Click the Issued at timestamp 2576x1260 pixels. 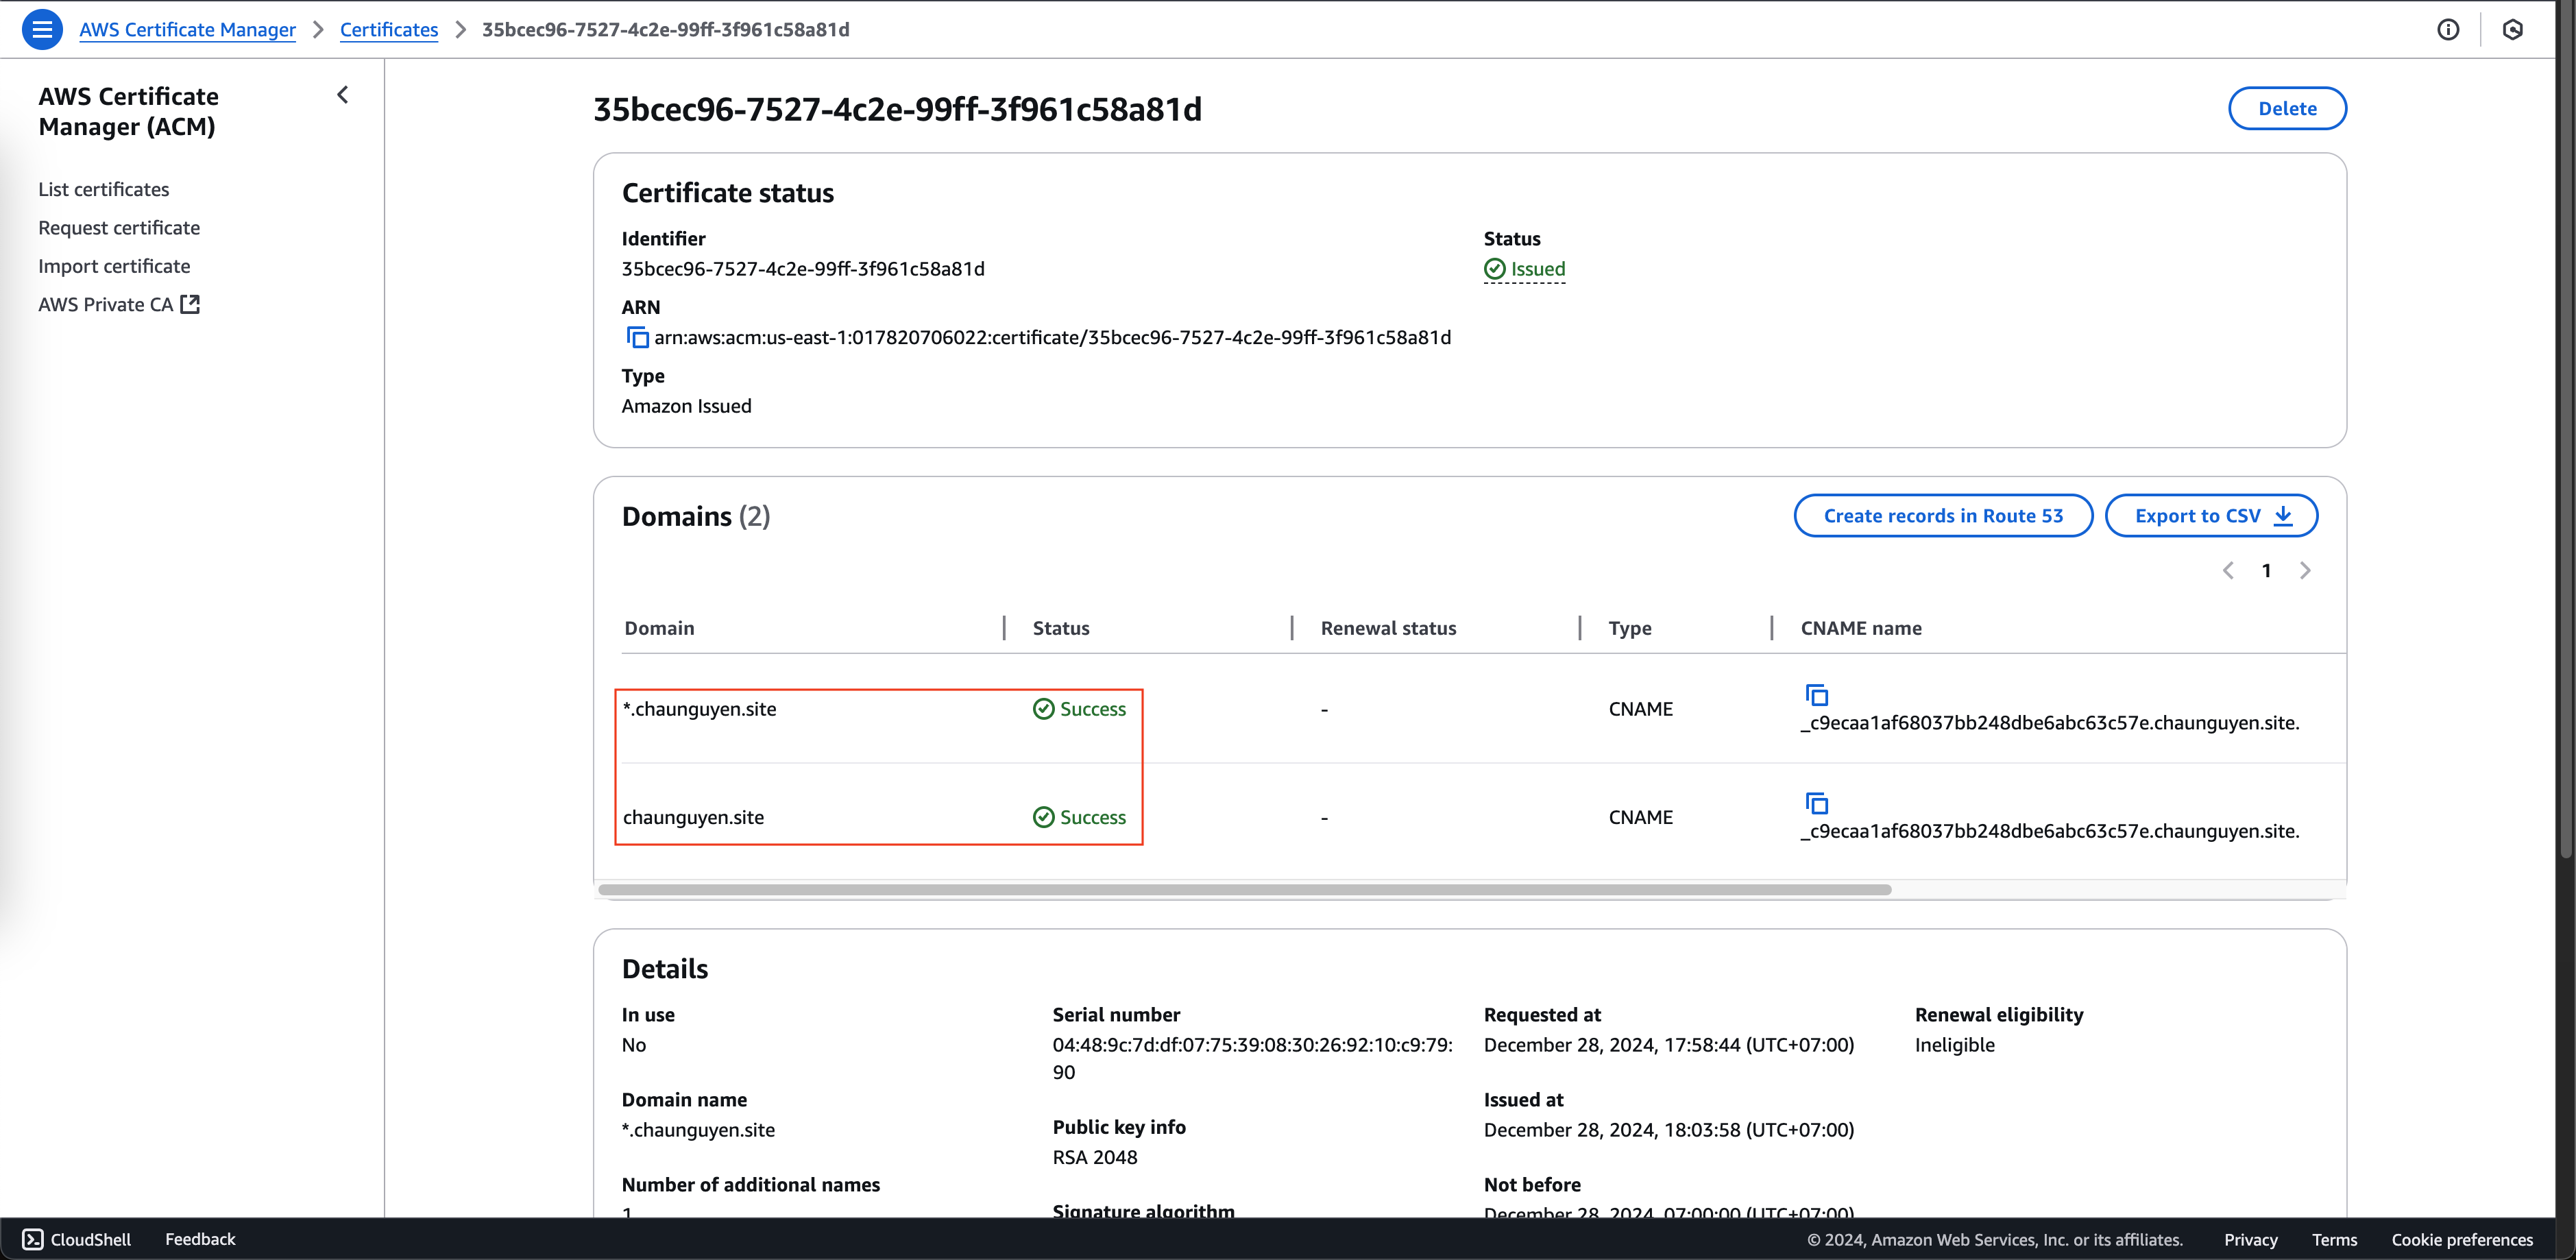click(1668, 1130)
